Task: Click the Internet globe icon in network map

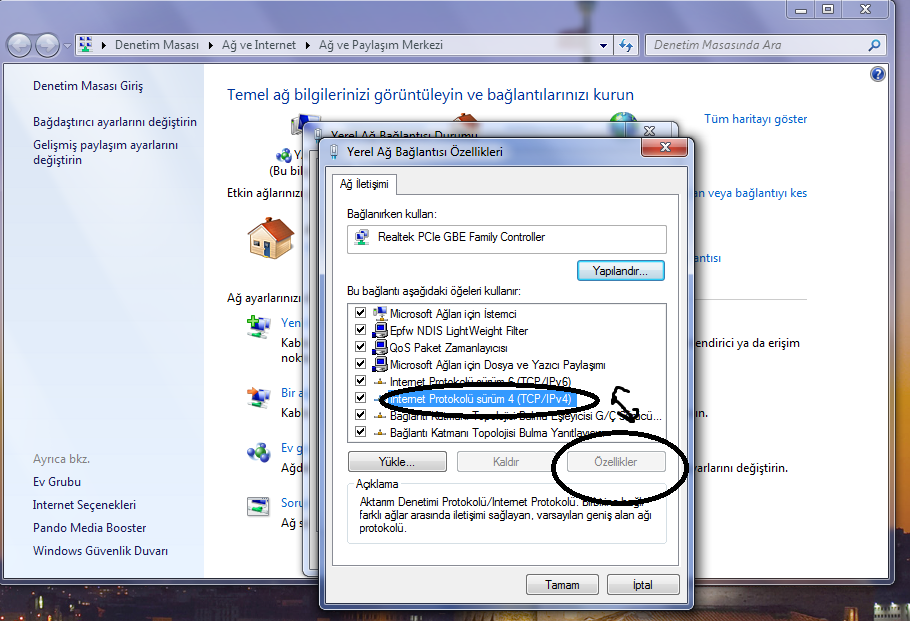Action: 624,123
